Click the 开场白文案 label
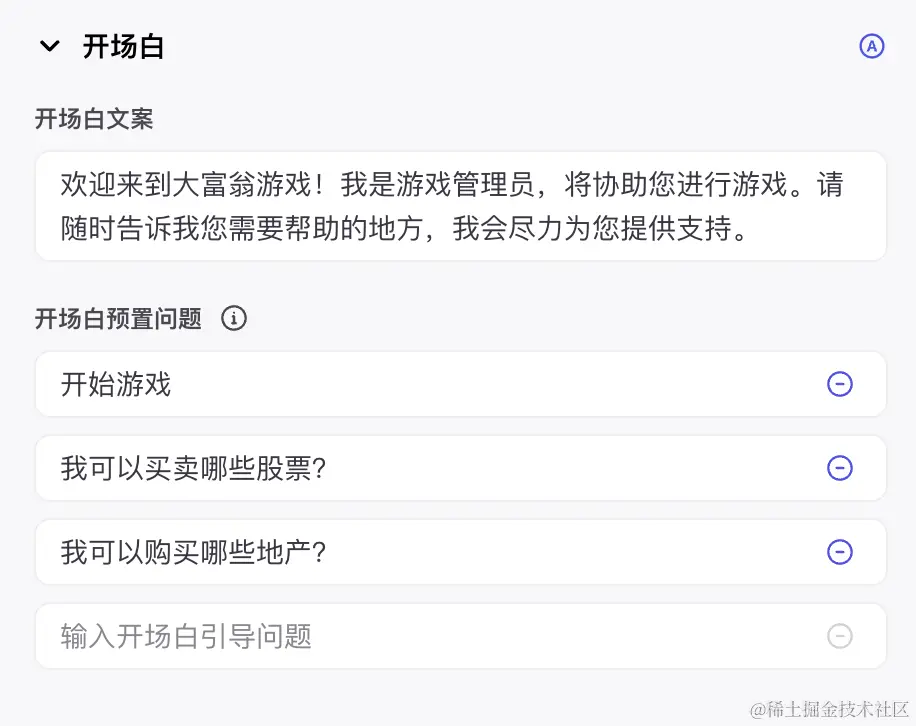 pos(93,119)
